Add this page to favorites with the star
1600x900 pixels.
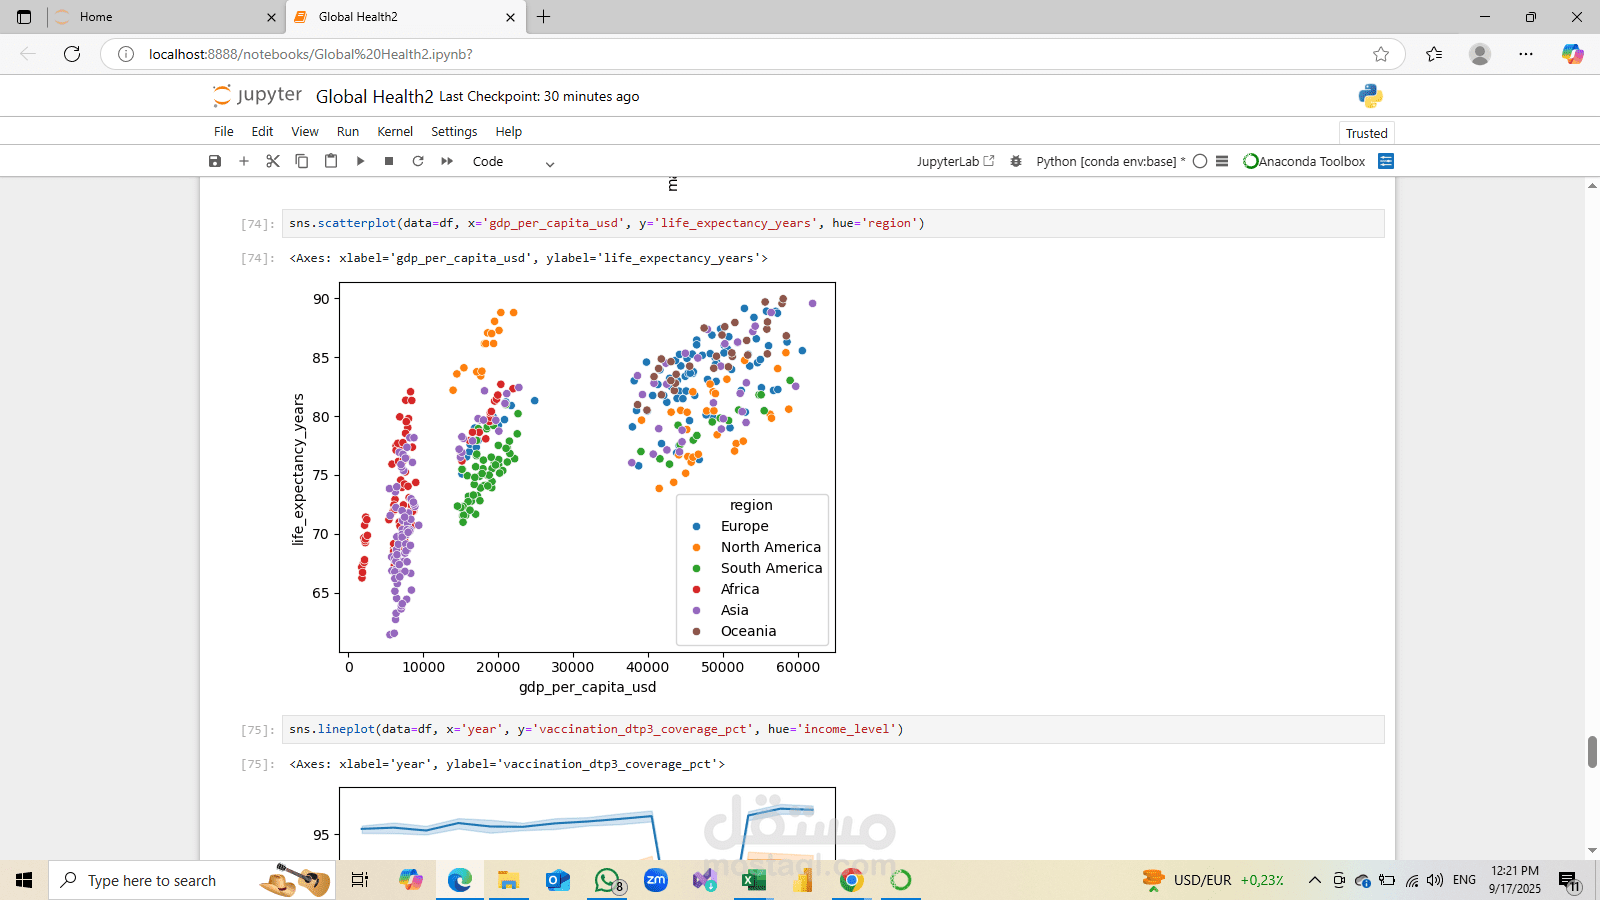pyautogui.click(x=1381, y=54)
